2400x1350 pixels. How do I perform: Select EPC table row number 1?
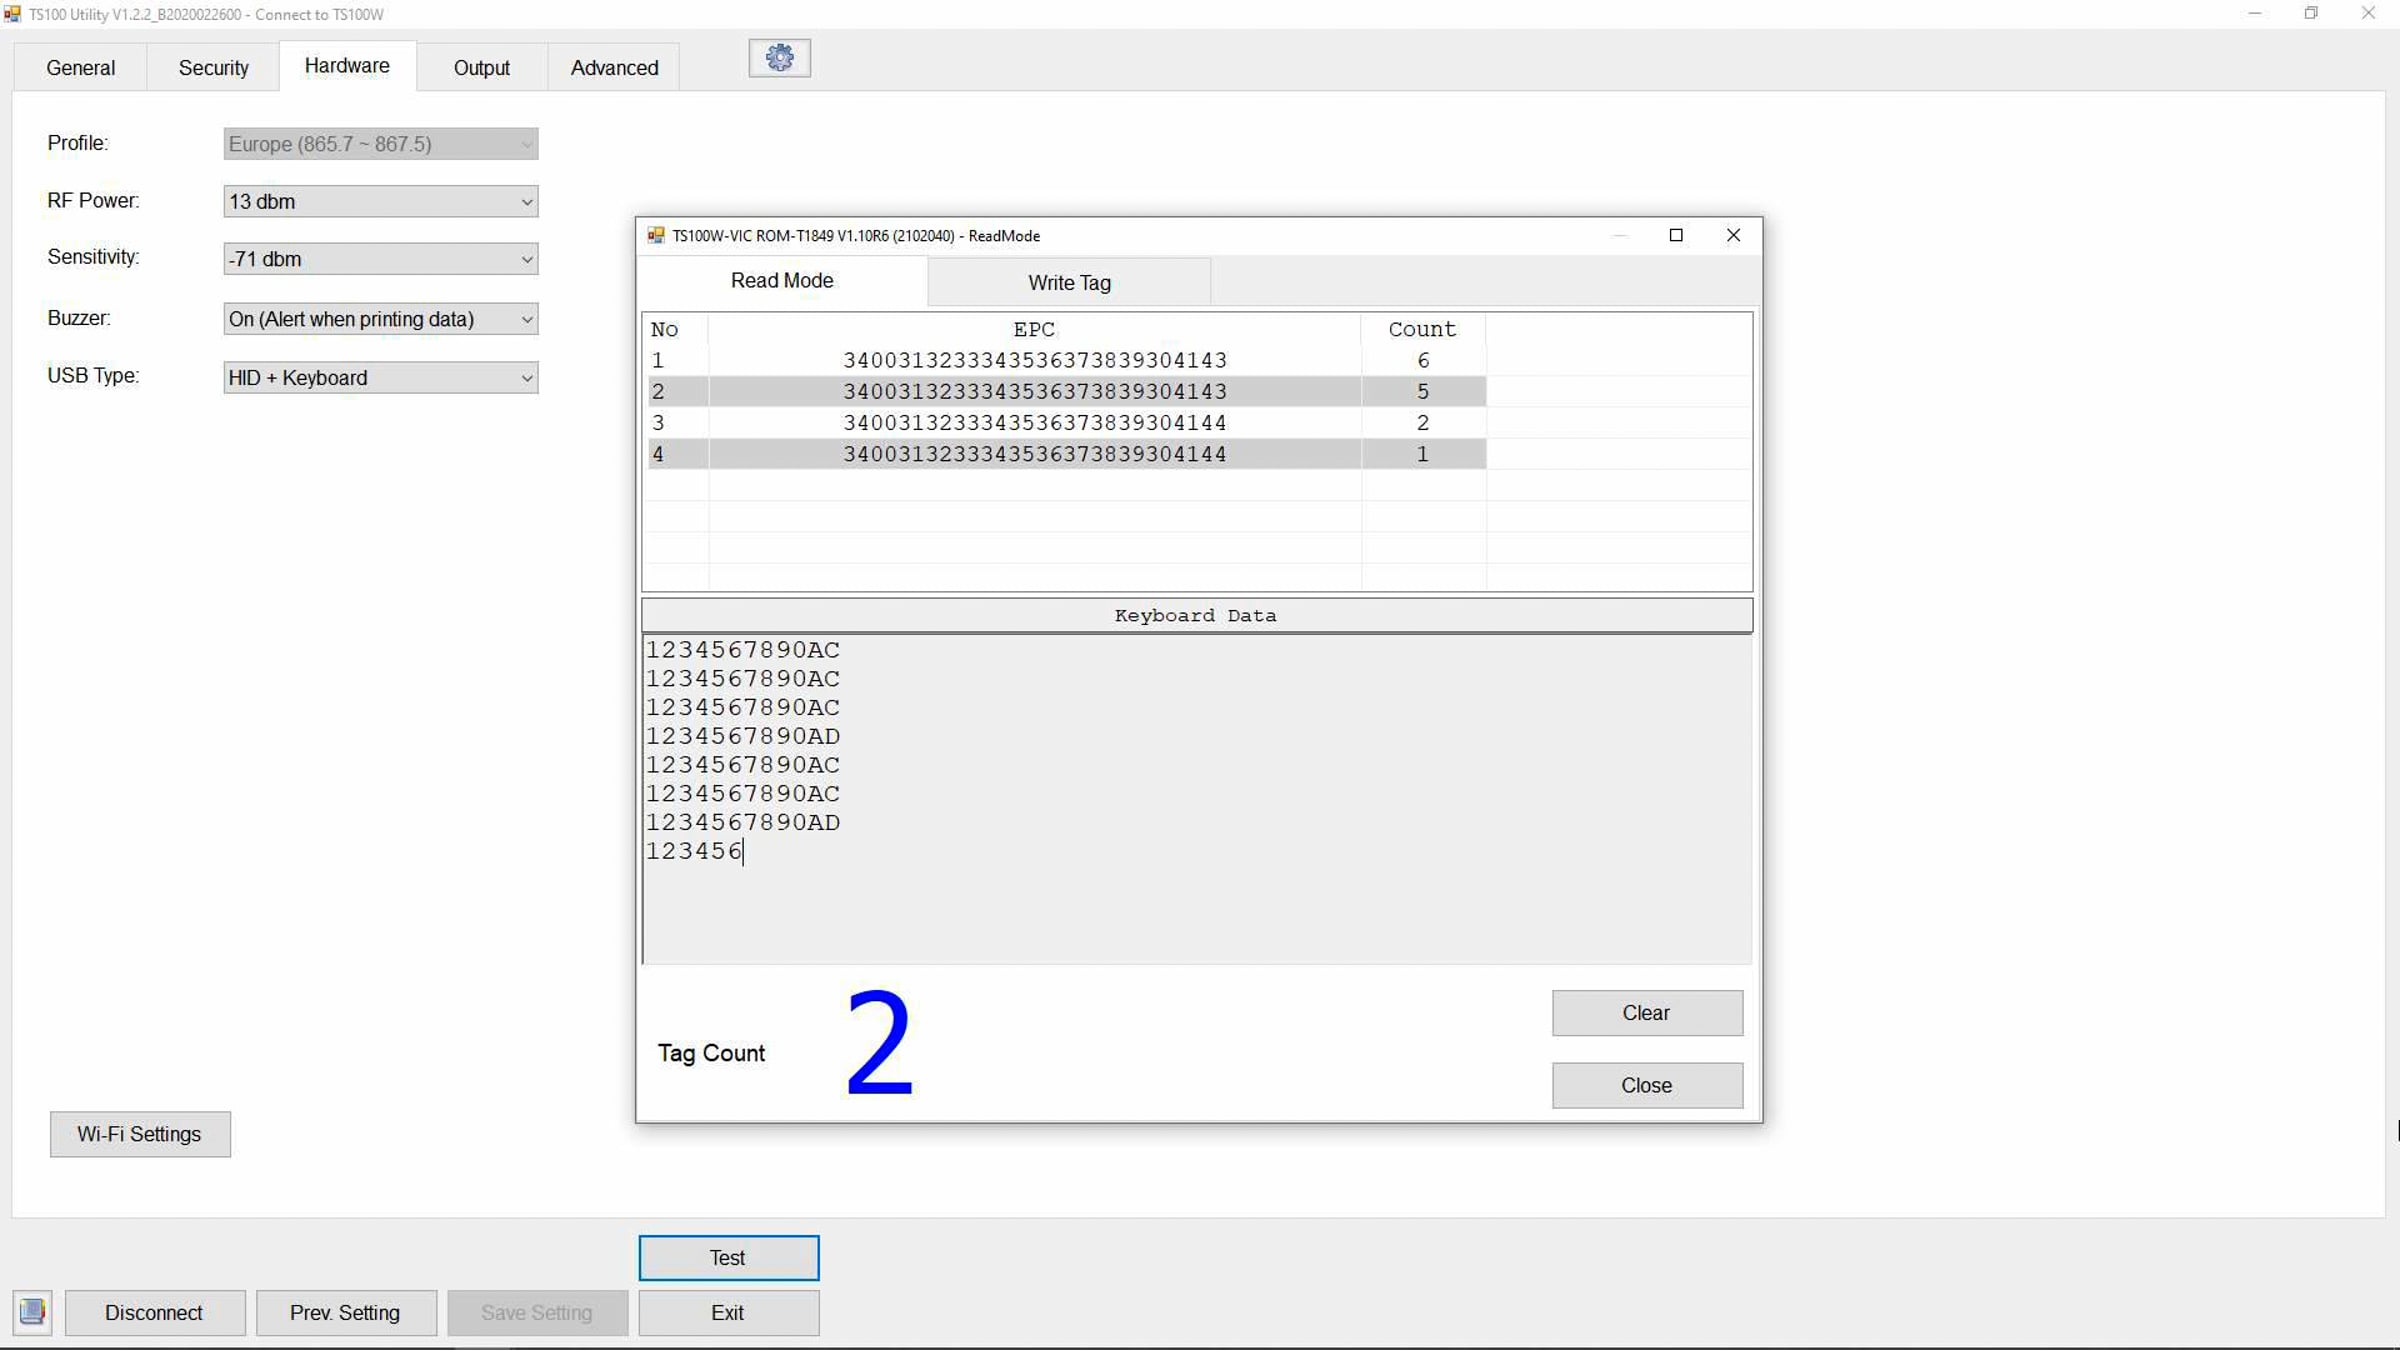[1065, 360]
